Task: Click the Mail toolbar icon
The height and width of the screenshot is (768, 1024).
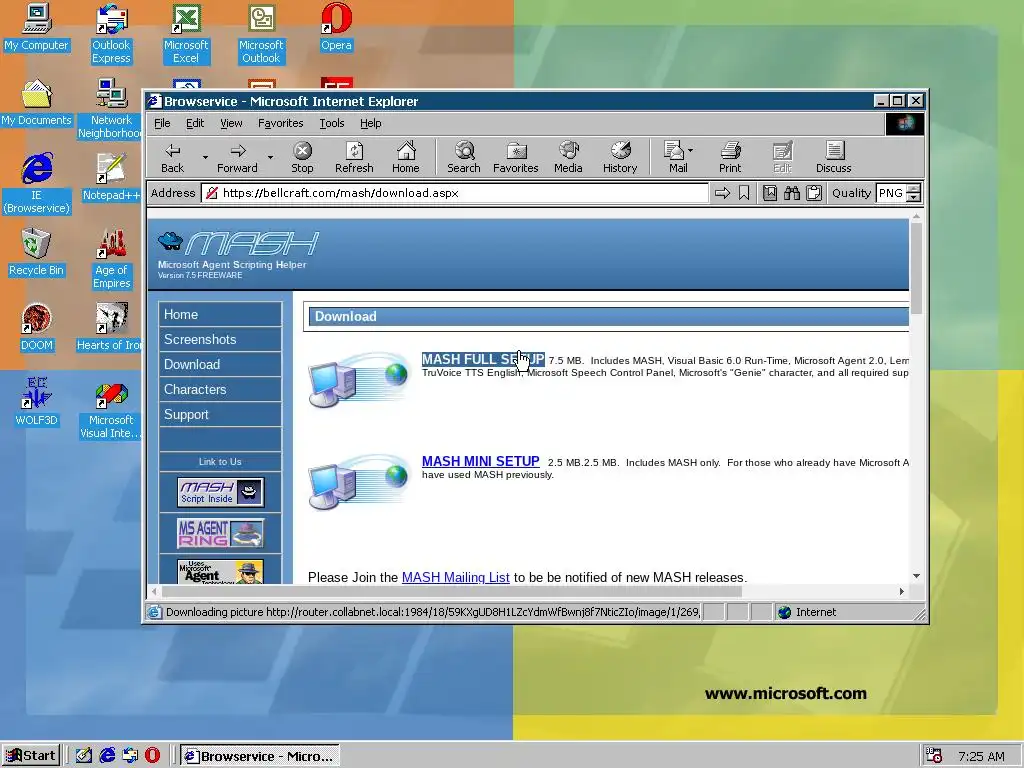Action: pos(675,157)
